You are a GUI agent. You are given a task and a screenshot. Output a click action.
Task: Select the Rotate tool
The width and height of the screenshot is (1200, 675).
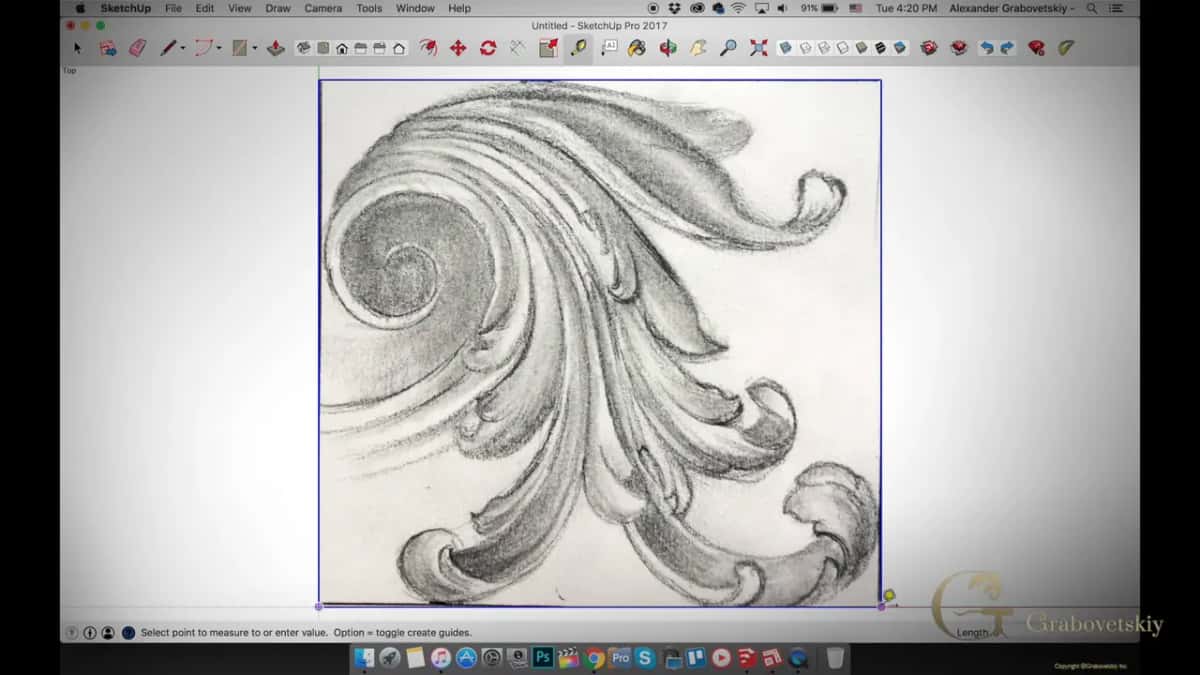pyautogui.click(x=487, y=48)
